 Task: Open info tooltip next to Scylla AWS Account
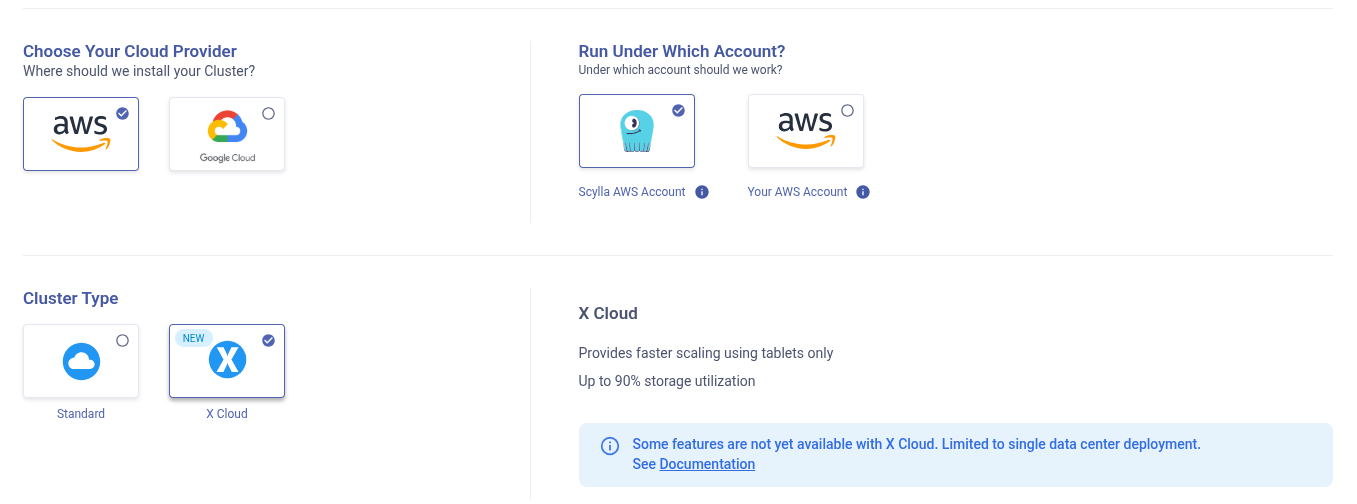[702, 192]
